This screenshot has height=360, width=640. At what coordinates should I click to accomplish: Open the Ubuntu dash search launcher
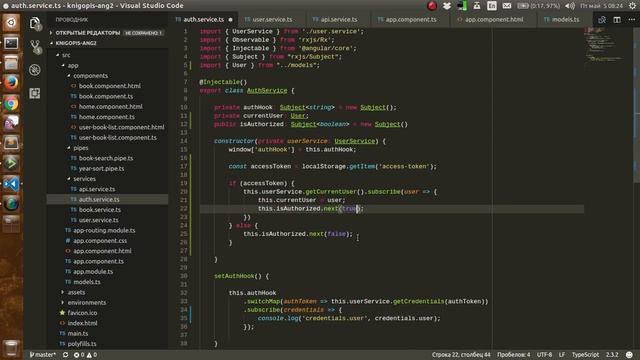[x=11, y=22]
